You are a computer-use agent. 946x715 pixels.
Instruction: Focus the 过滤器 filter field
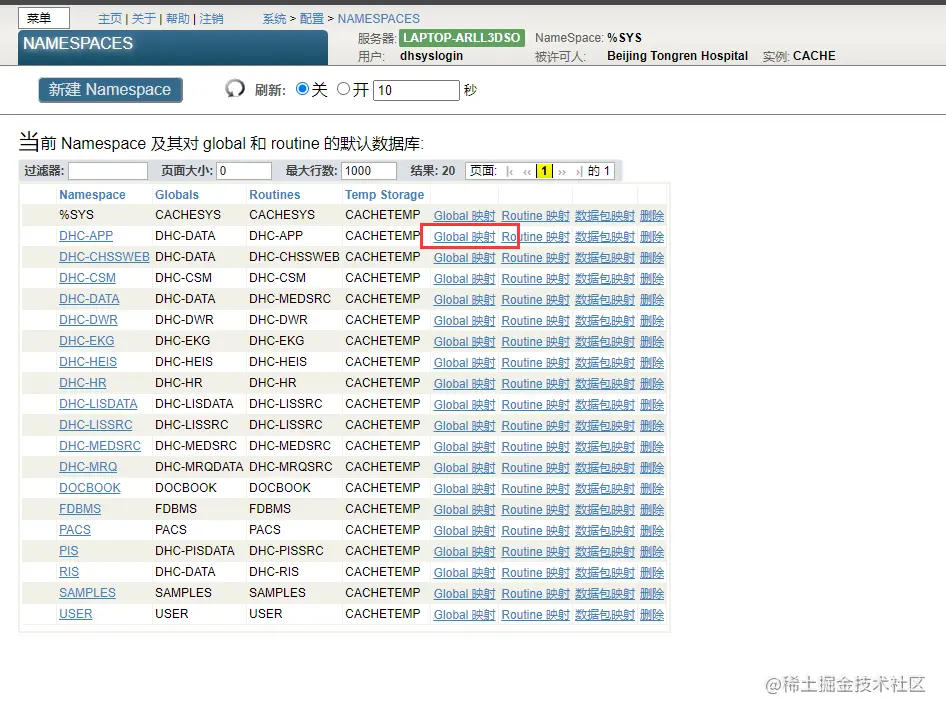click(x=108, y=171)
